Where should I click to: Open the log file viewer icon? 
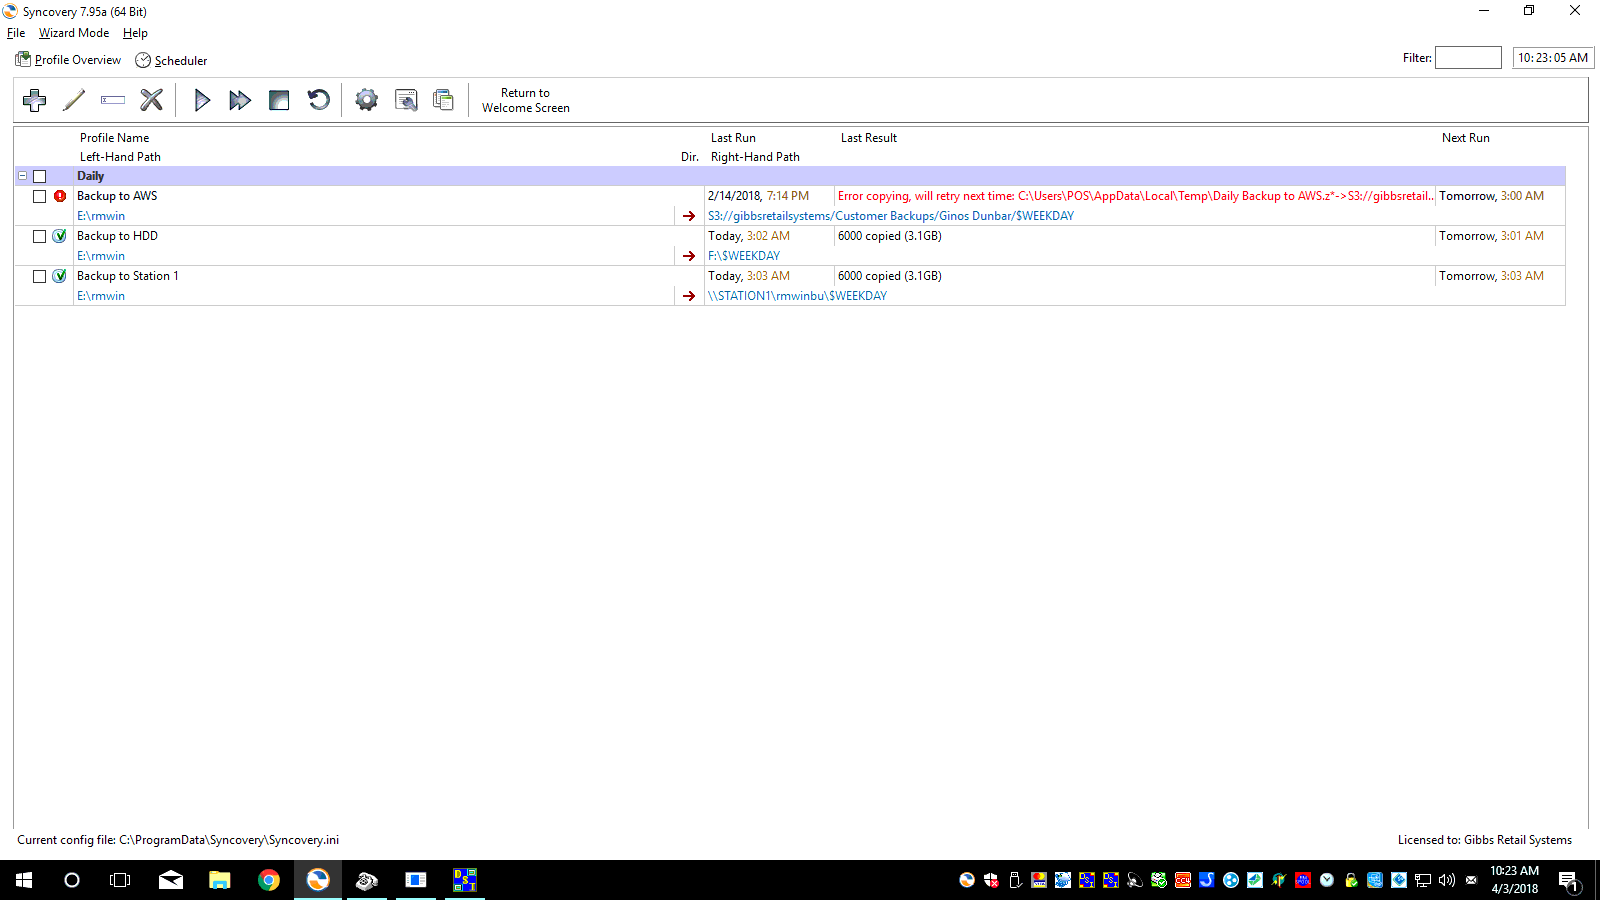406,100
